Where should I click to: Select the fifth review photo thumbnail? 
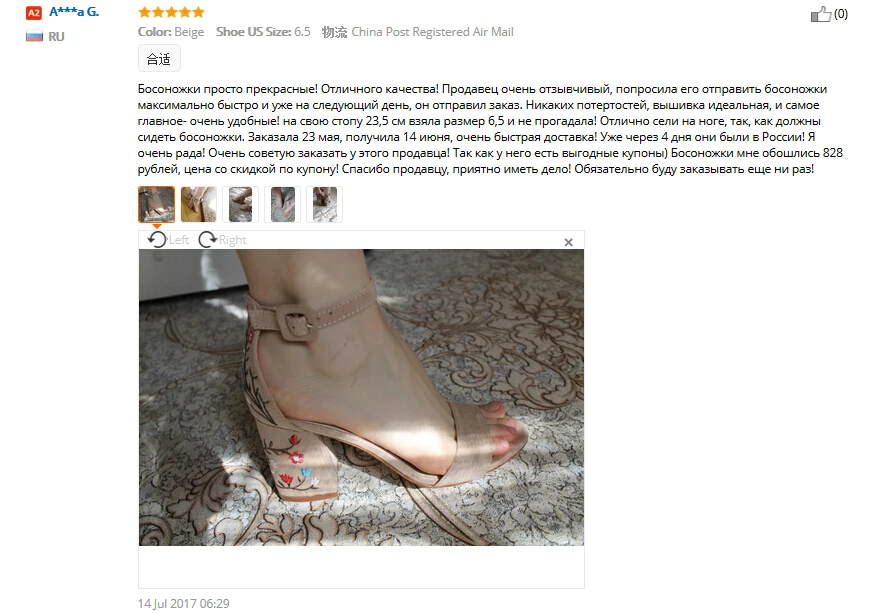click(x=325, y=204)
